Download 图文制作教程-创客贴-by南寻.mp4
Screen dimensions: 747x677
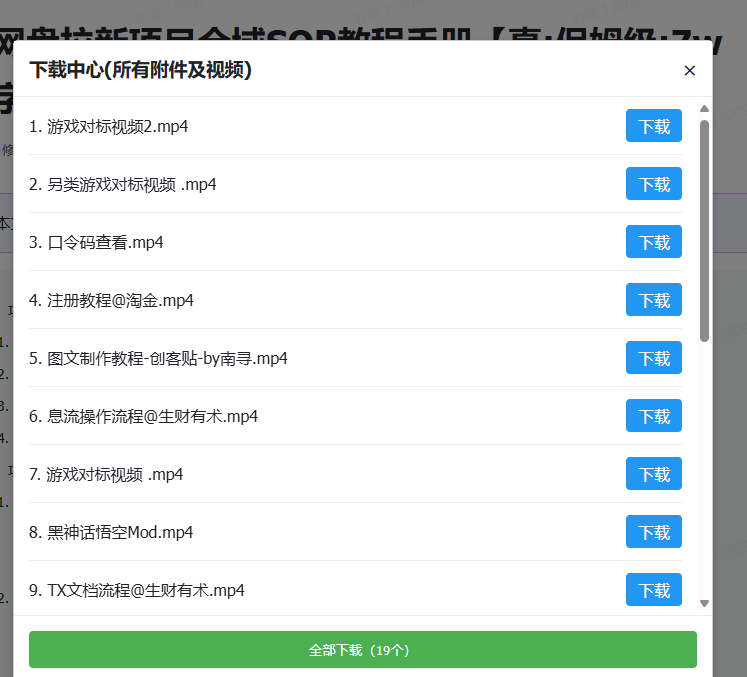(654, 358)
